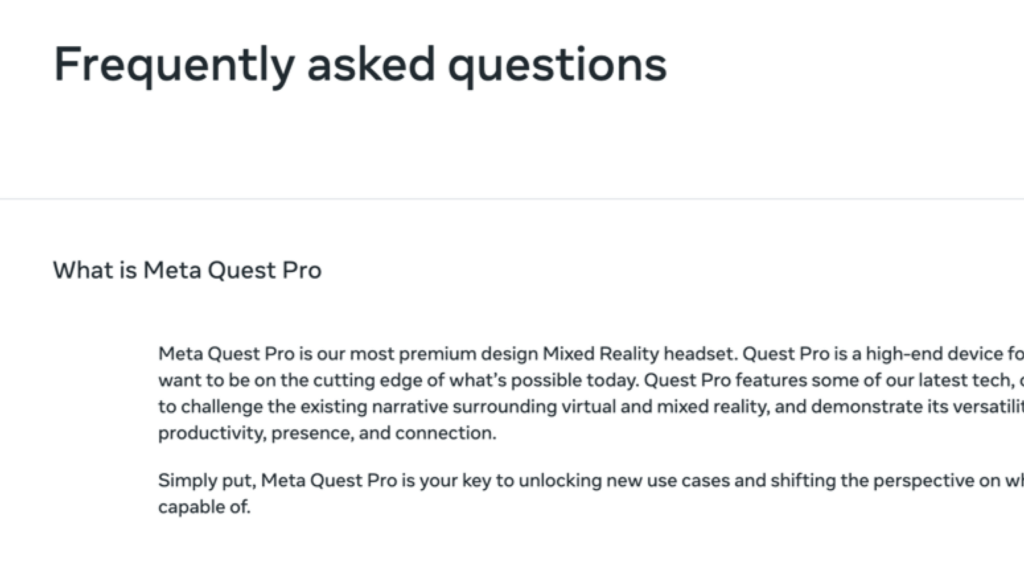Click the word "questions" in the page title

click(556, 65)
